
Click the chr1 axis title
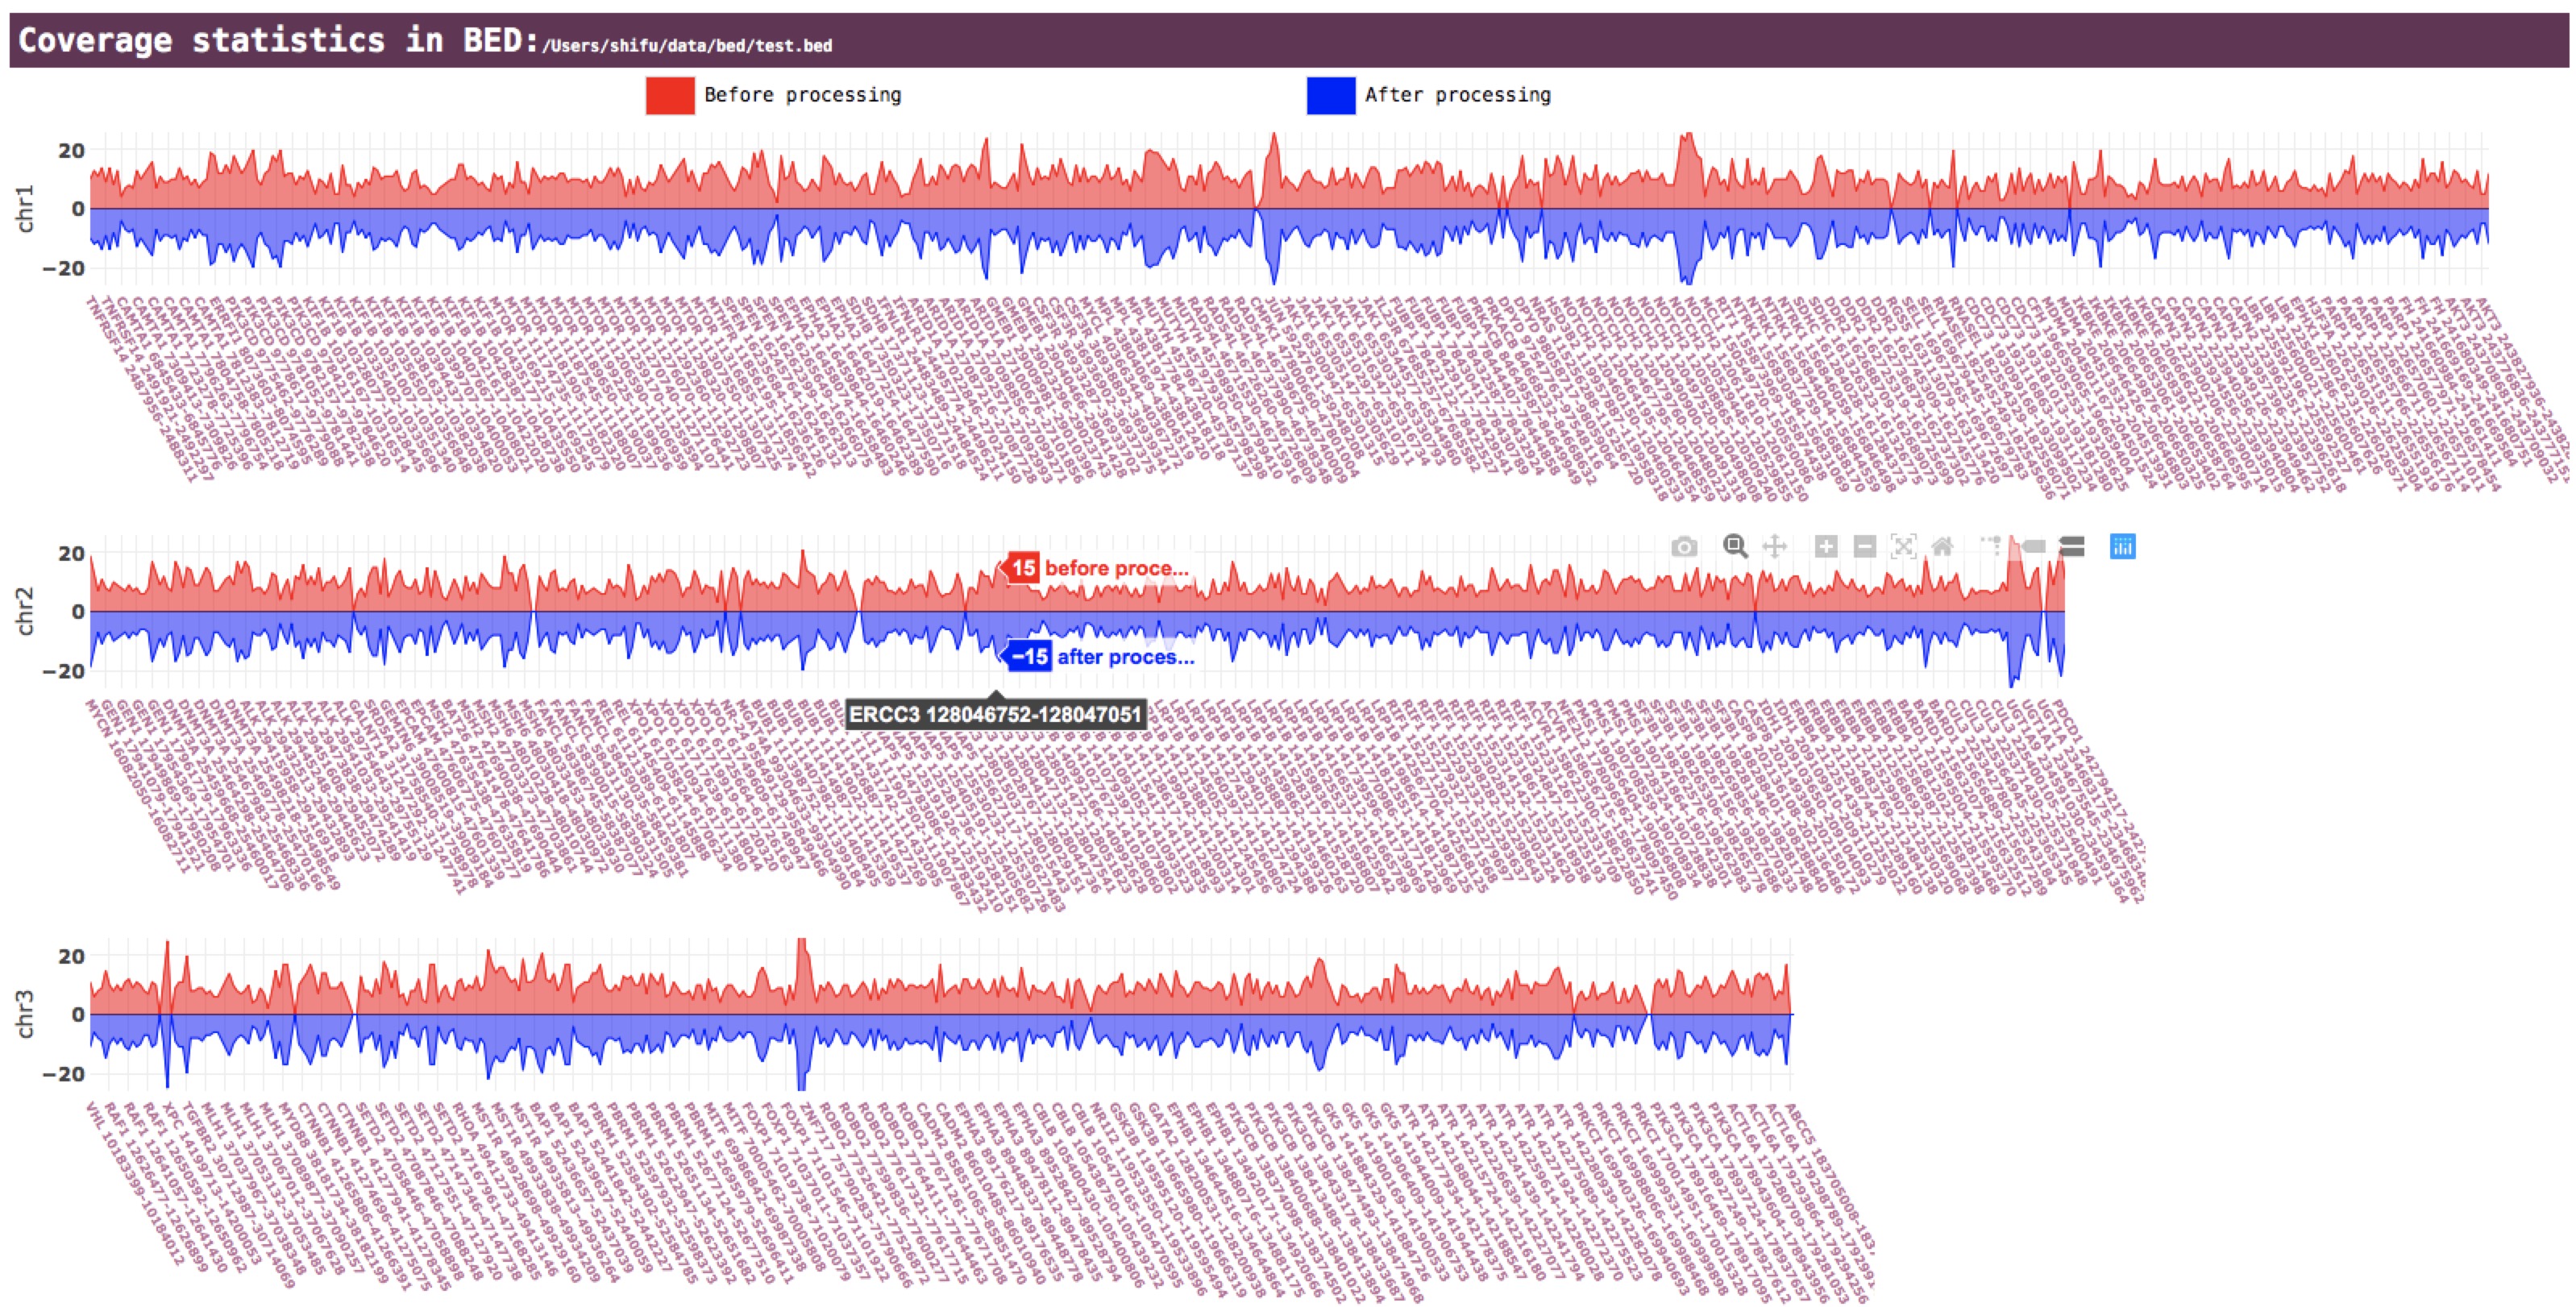pyautogui.click(x=25, y=208)
